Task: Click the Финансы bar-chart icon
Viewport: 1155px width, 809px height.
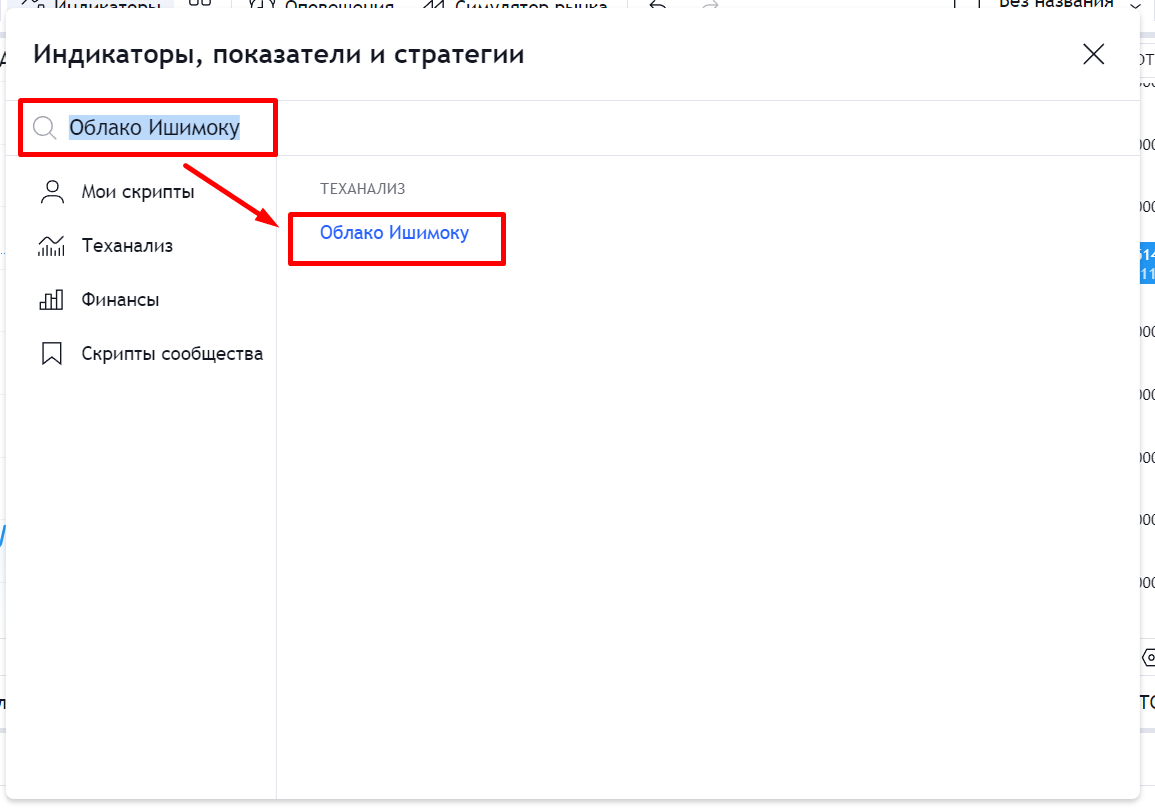Action: [51, 299]
